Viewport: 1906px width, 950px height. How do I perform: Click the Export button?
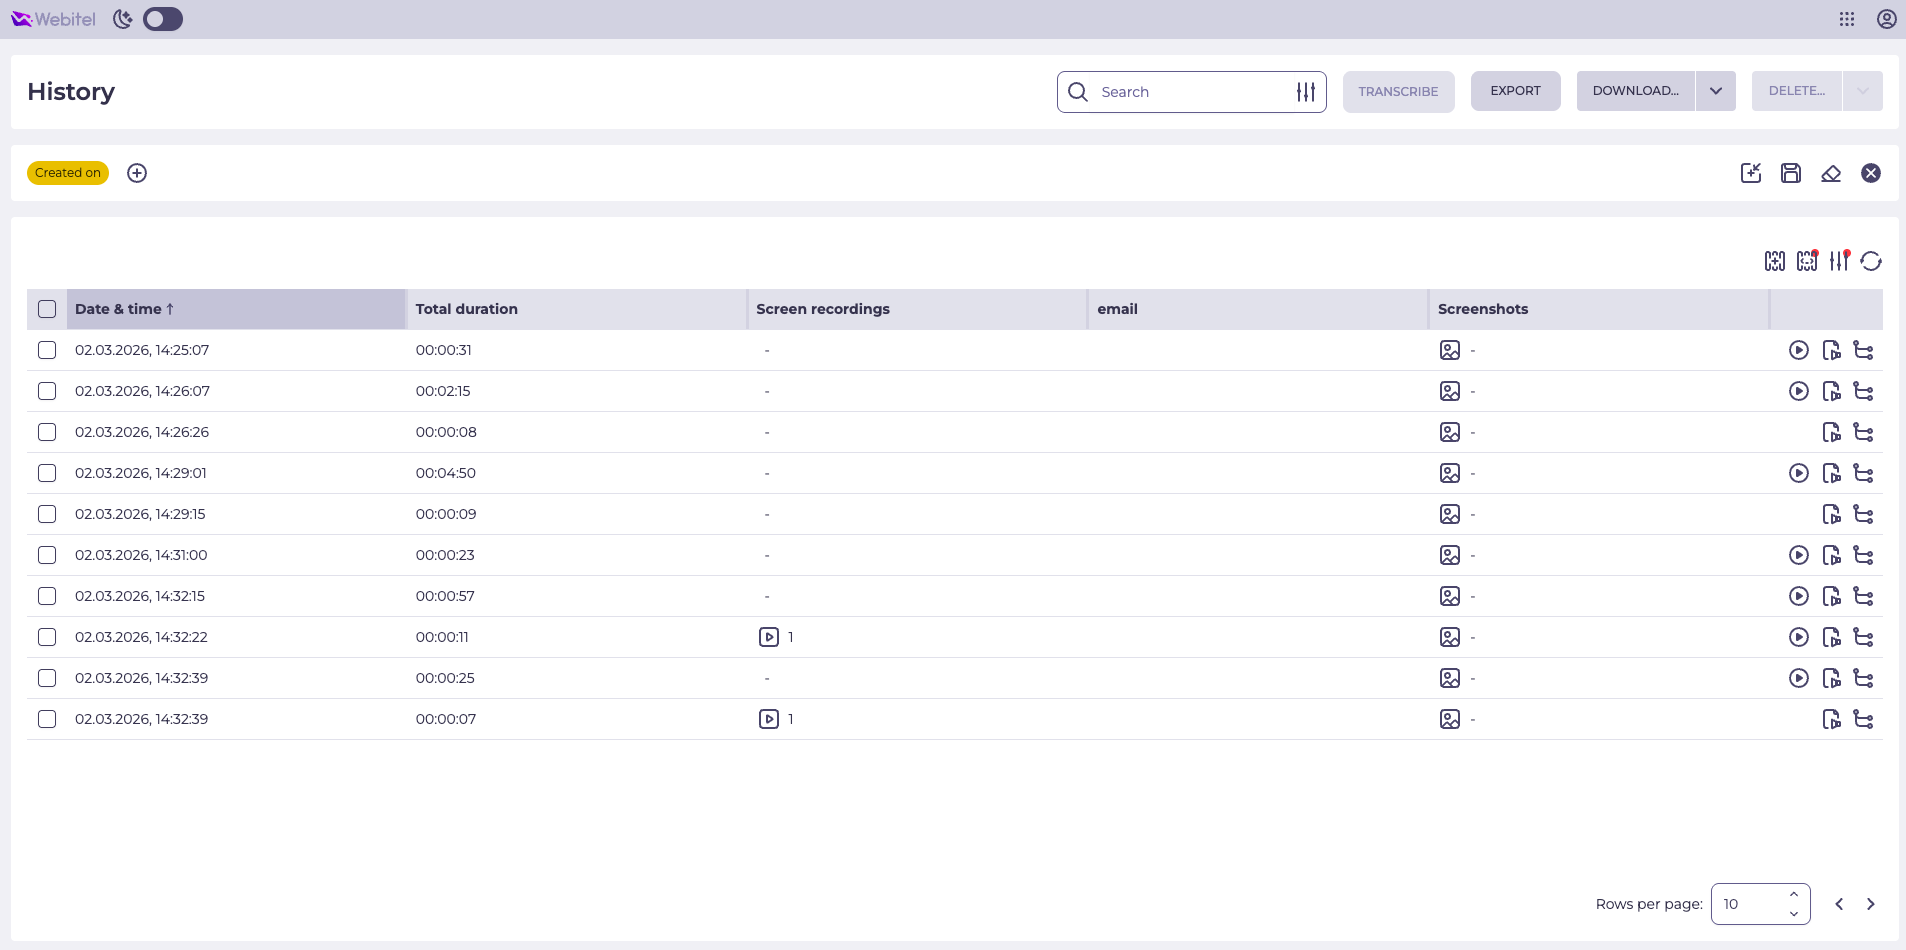1515,91
